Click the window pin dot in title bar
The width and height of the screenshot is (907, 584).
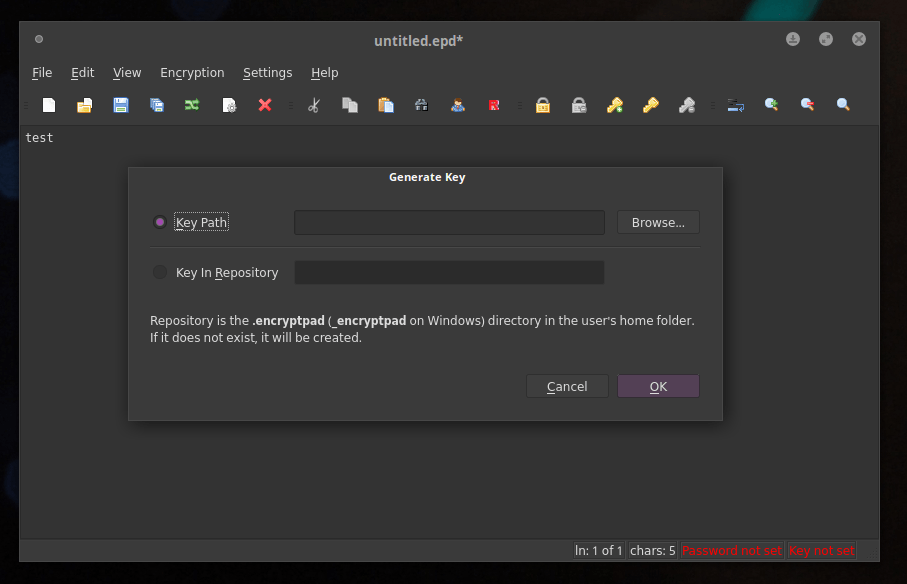pyautogui.click(x=39, y=39)
